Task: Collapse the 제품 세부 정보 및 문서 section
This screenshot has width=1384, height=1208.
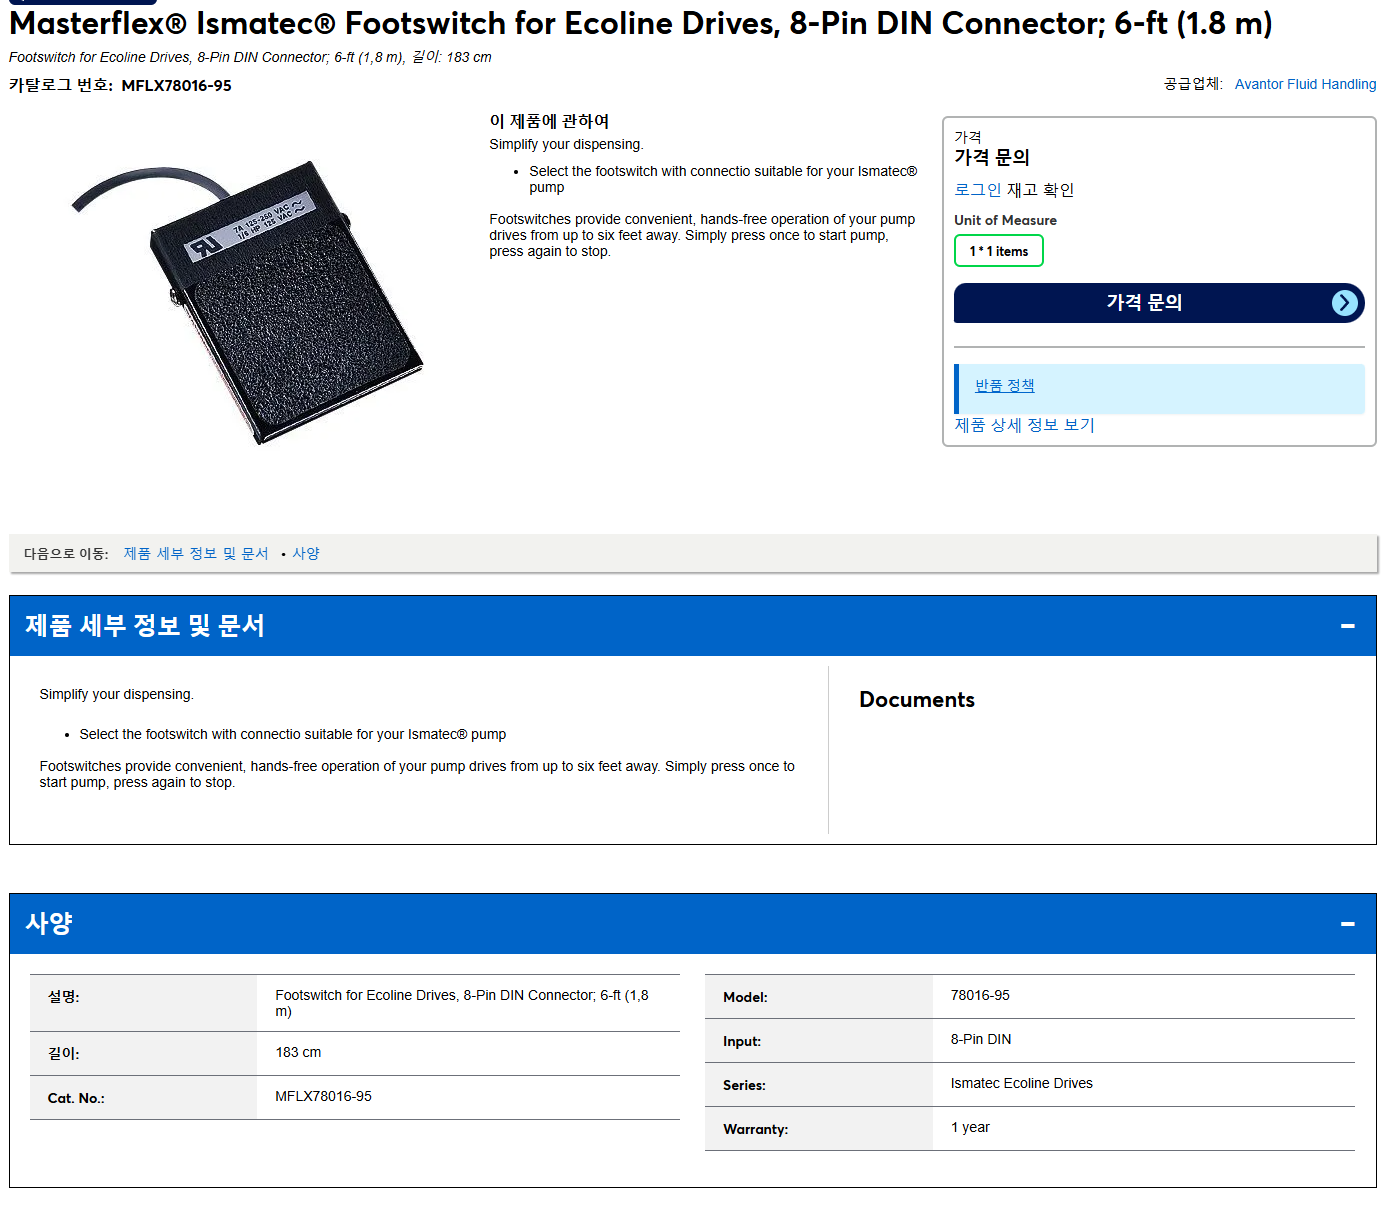Action: tap(1347, 626)
